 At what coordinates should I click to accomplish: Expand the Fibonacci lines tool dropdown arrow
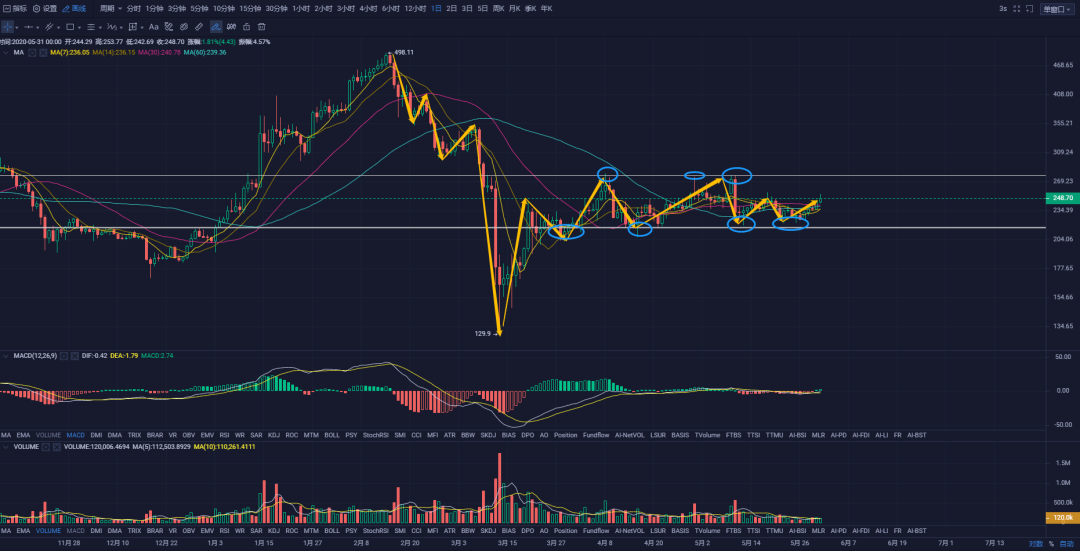tap(101, 28)
